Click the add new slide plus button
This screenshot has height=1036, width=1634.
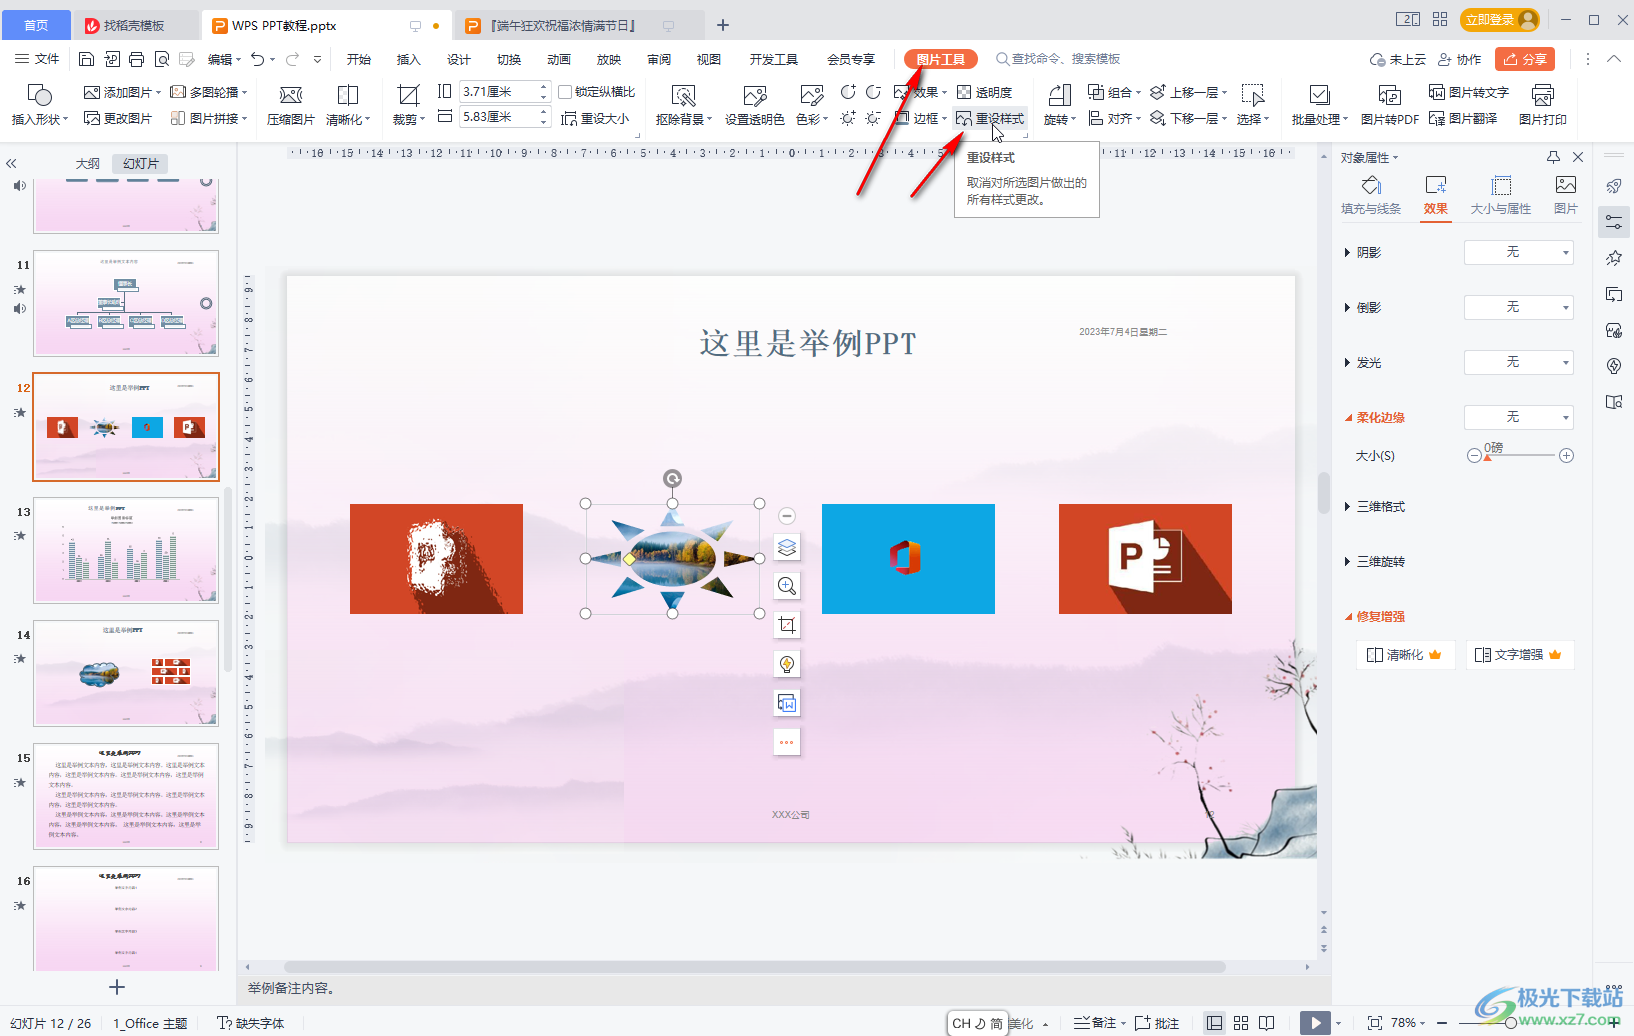[x=117, y=987]
